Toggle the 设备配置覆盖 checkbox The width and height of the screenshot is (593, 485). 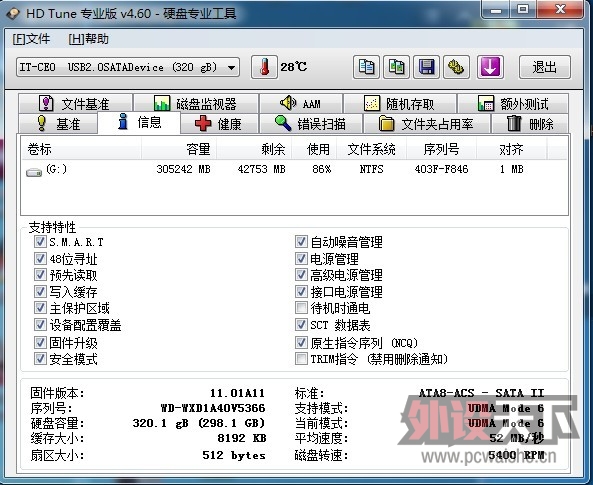40,325
